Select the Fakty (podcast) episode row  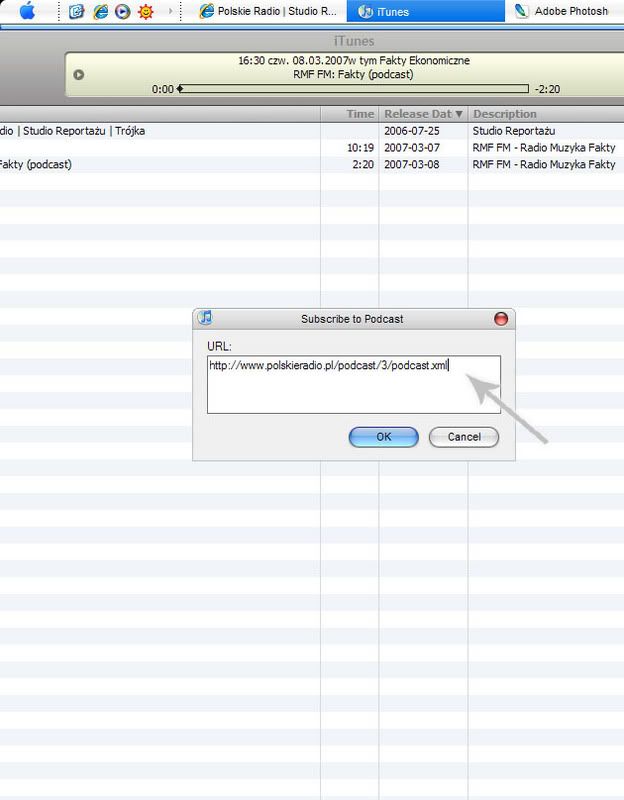pos(312,164)
